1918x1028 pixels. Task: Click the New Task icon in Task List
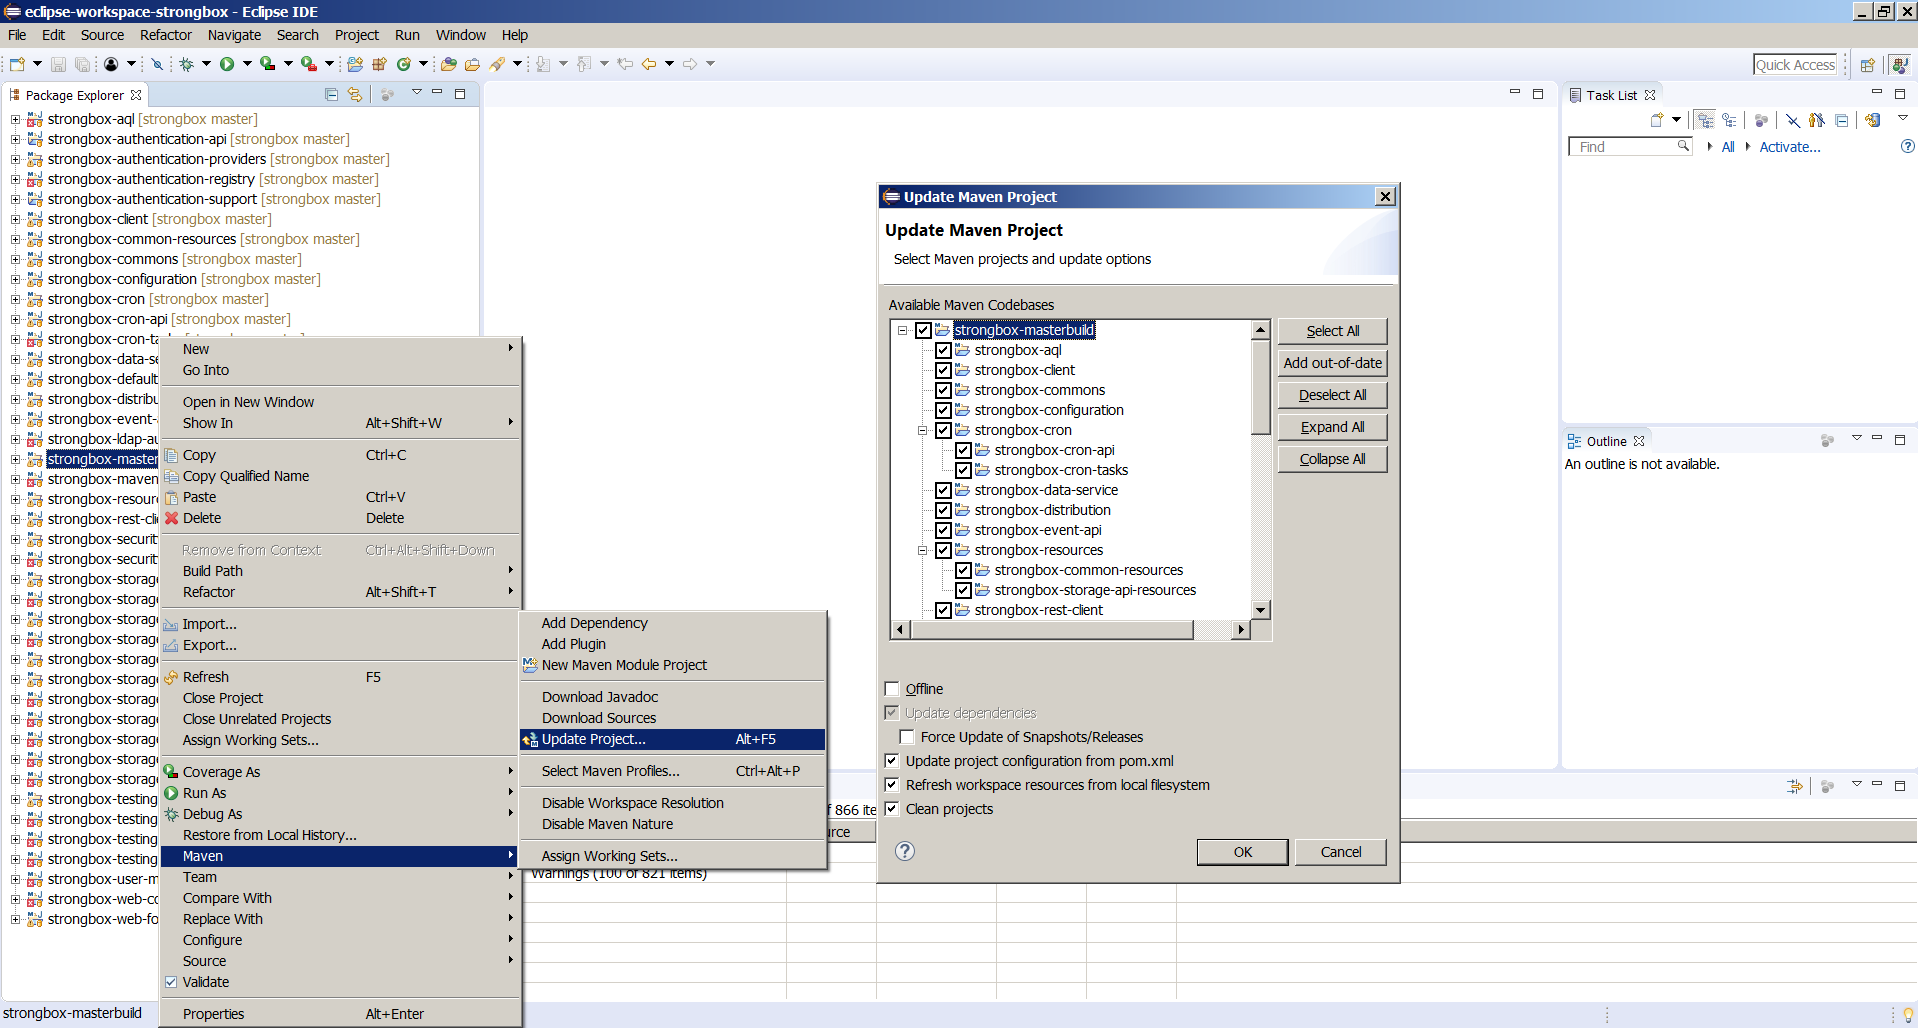coord(1656,120)
